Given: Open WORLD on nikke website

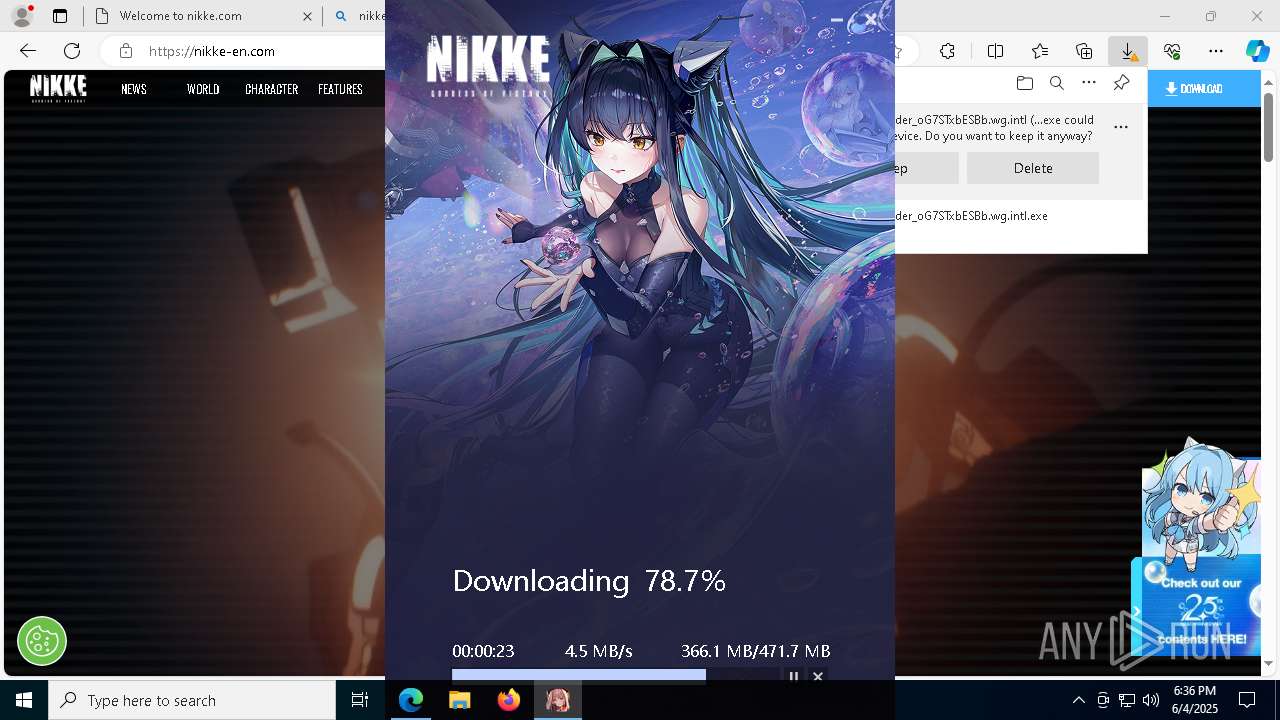Looking at the screenshot, I should [x=203, y=89].
